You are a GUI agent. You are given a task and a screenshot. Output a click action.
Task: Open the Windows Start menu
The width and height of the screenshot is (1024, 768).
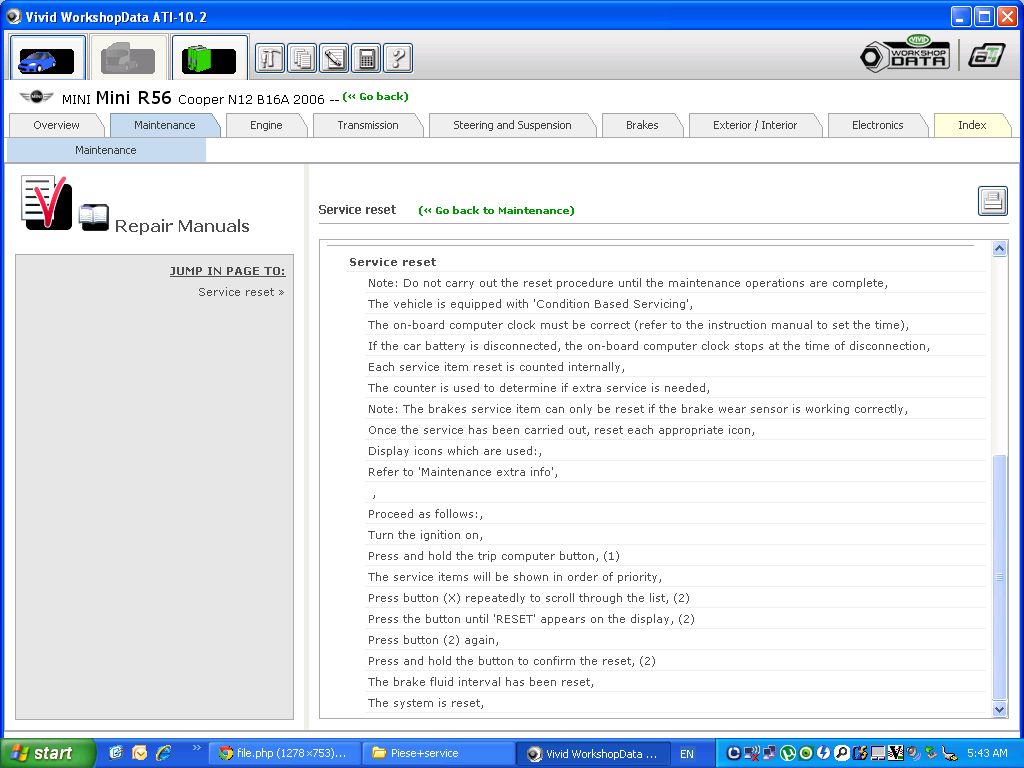coord(47,753)
